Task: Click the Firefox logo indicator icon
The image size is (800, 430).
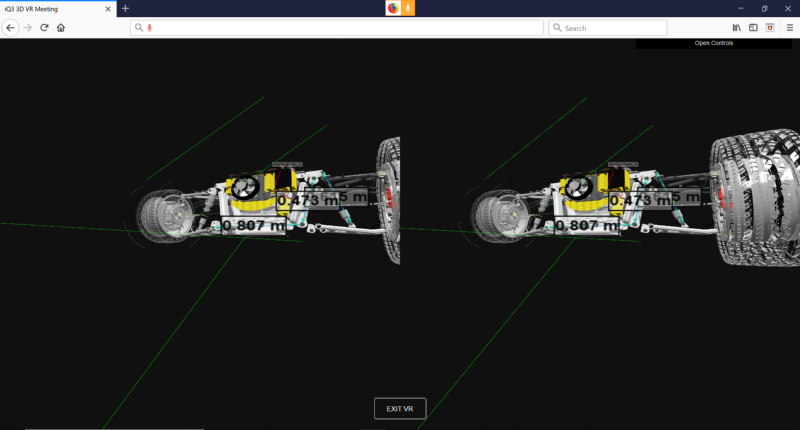Action: click(x=393, y=8)
